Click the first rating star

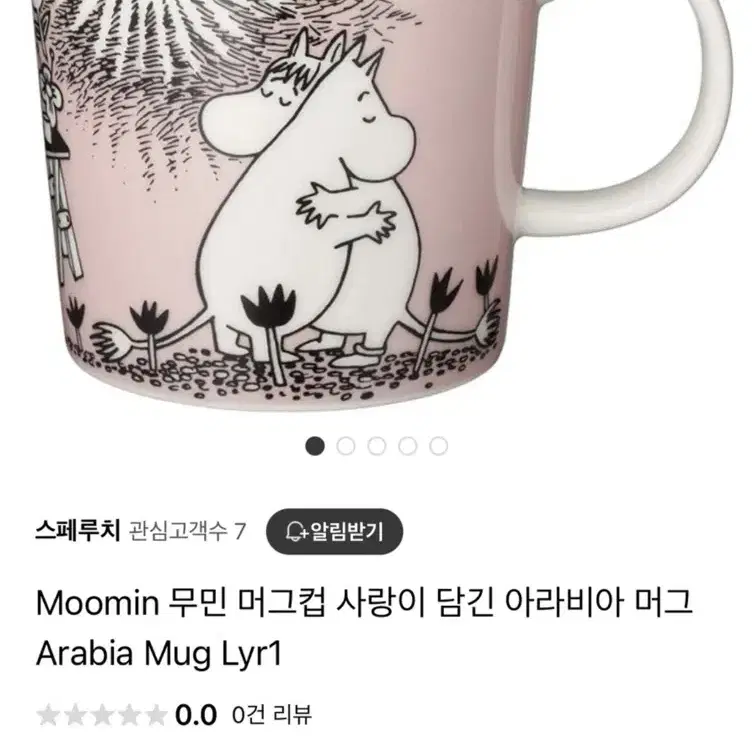click(x=48, y=715)
